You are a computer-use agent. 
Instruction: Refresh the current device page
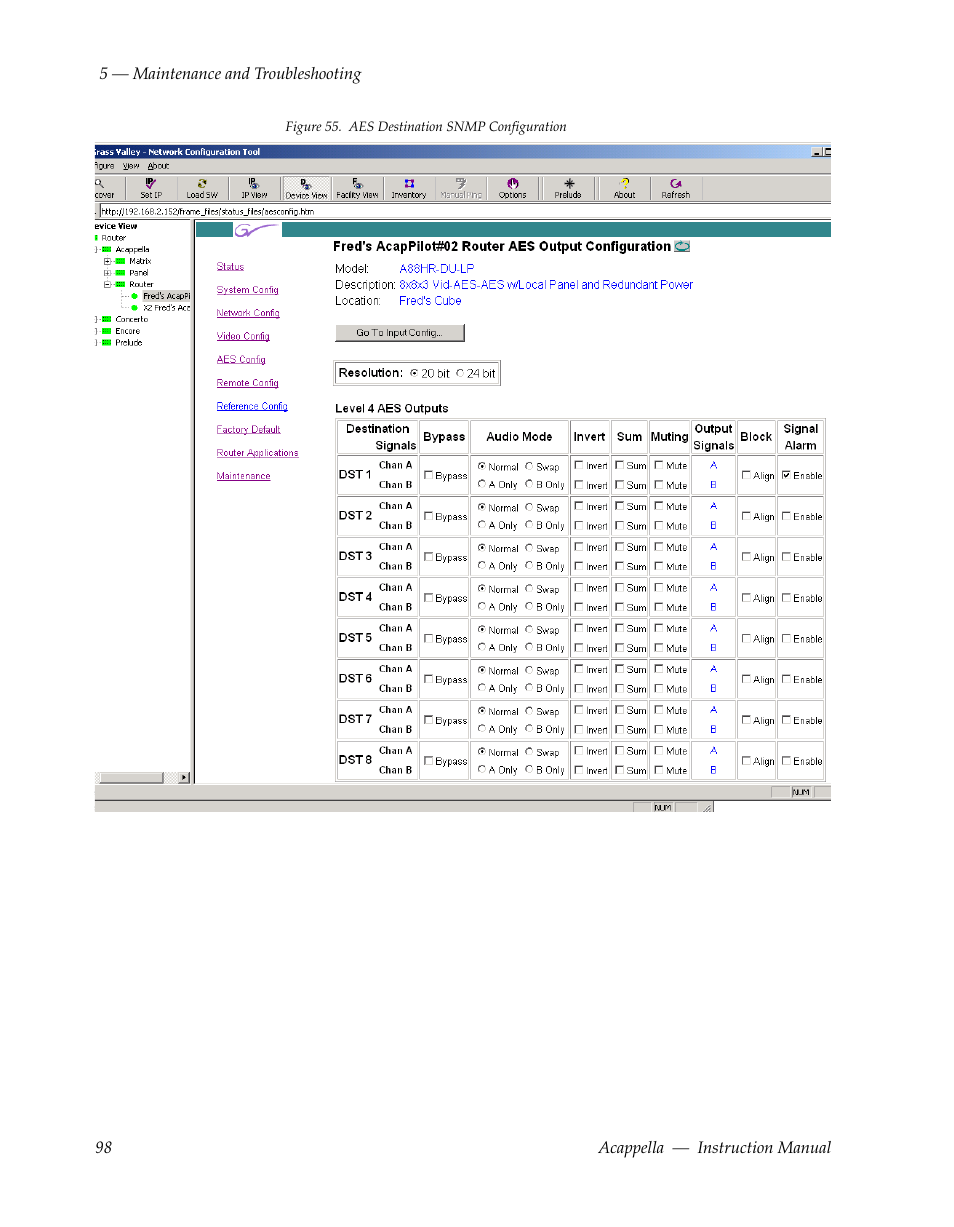[675, 188]
